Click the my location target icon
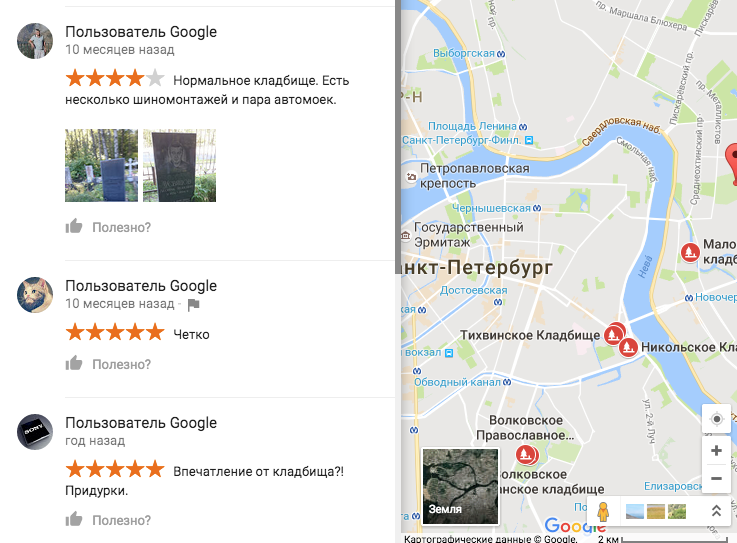 tap(716, 418)
